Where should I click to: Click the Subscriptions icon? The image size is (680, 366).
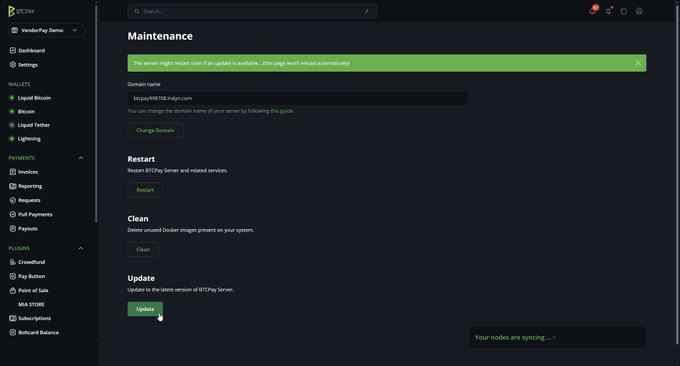click(x=13, y=318)
